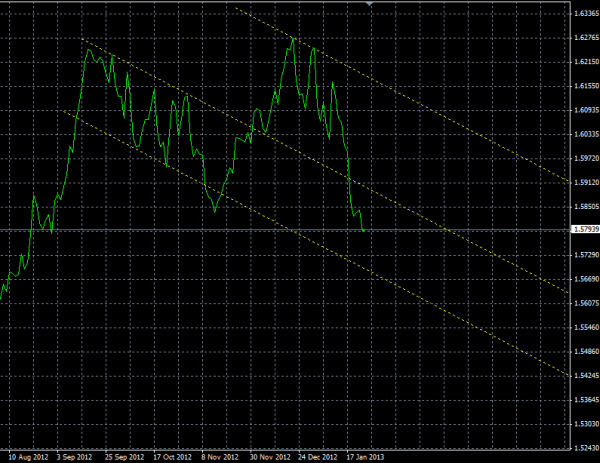This screenshot has width=600, height=463.
Task: Select the 1.63365 price scale label
Action: (x=587, y=13)
